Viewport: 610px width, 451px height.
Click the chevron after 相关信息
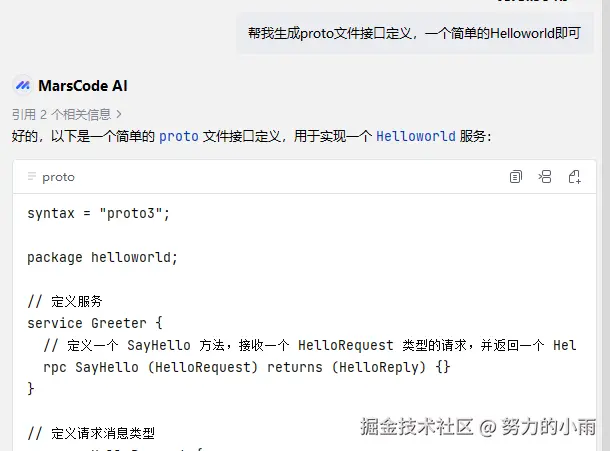point(120,115)
